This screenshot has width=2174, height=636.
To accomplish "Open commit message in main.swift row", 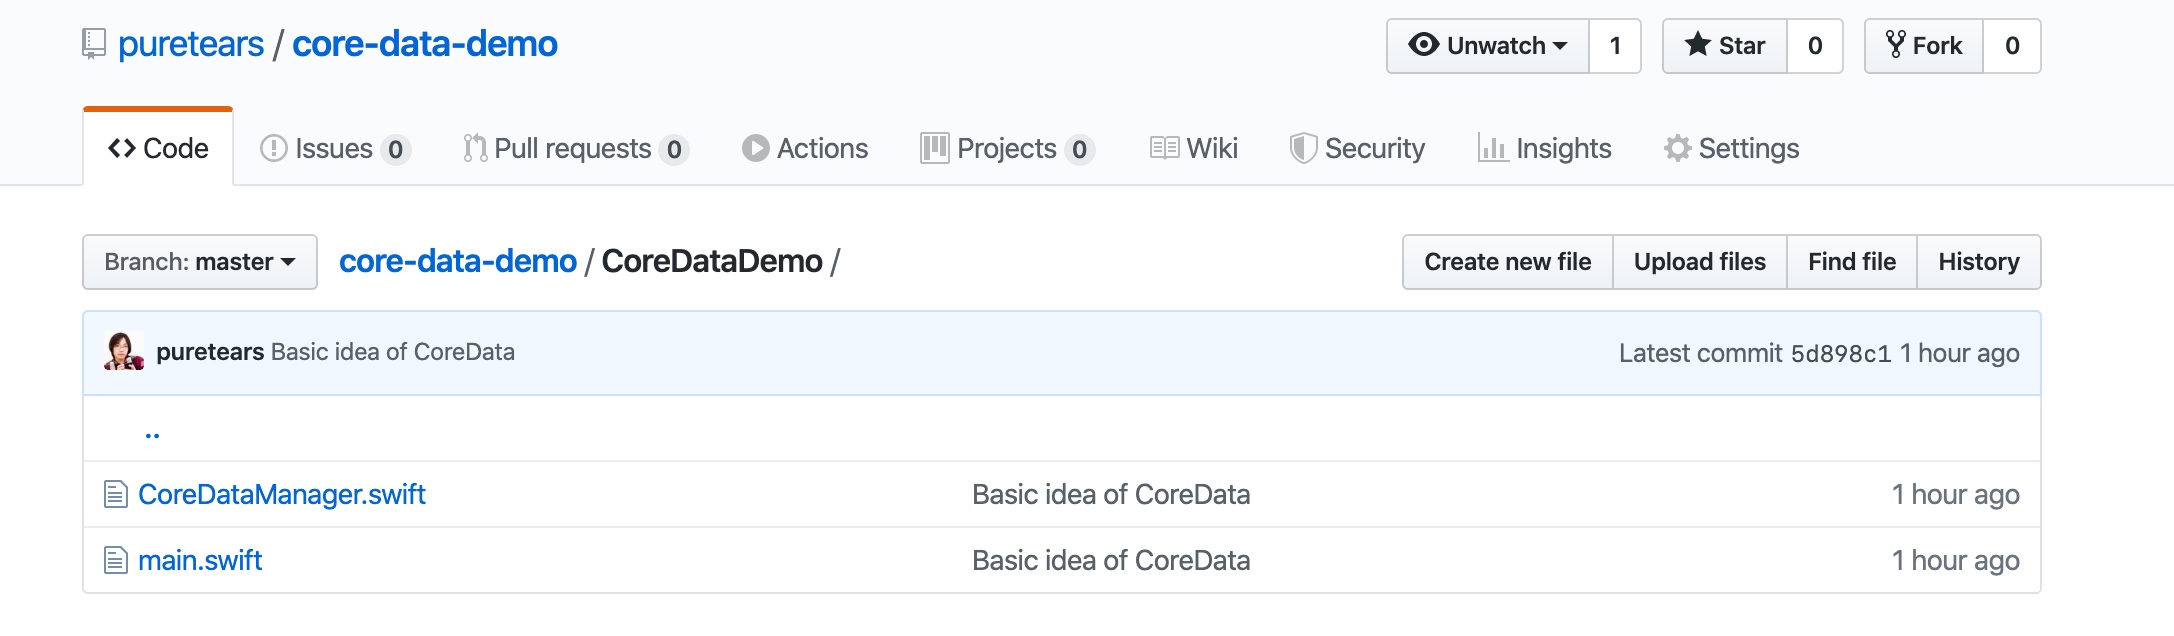I will pyautogui.click(x=1111, y=560).
